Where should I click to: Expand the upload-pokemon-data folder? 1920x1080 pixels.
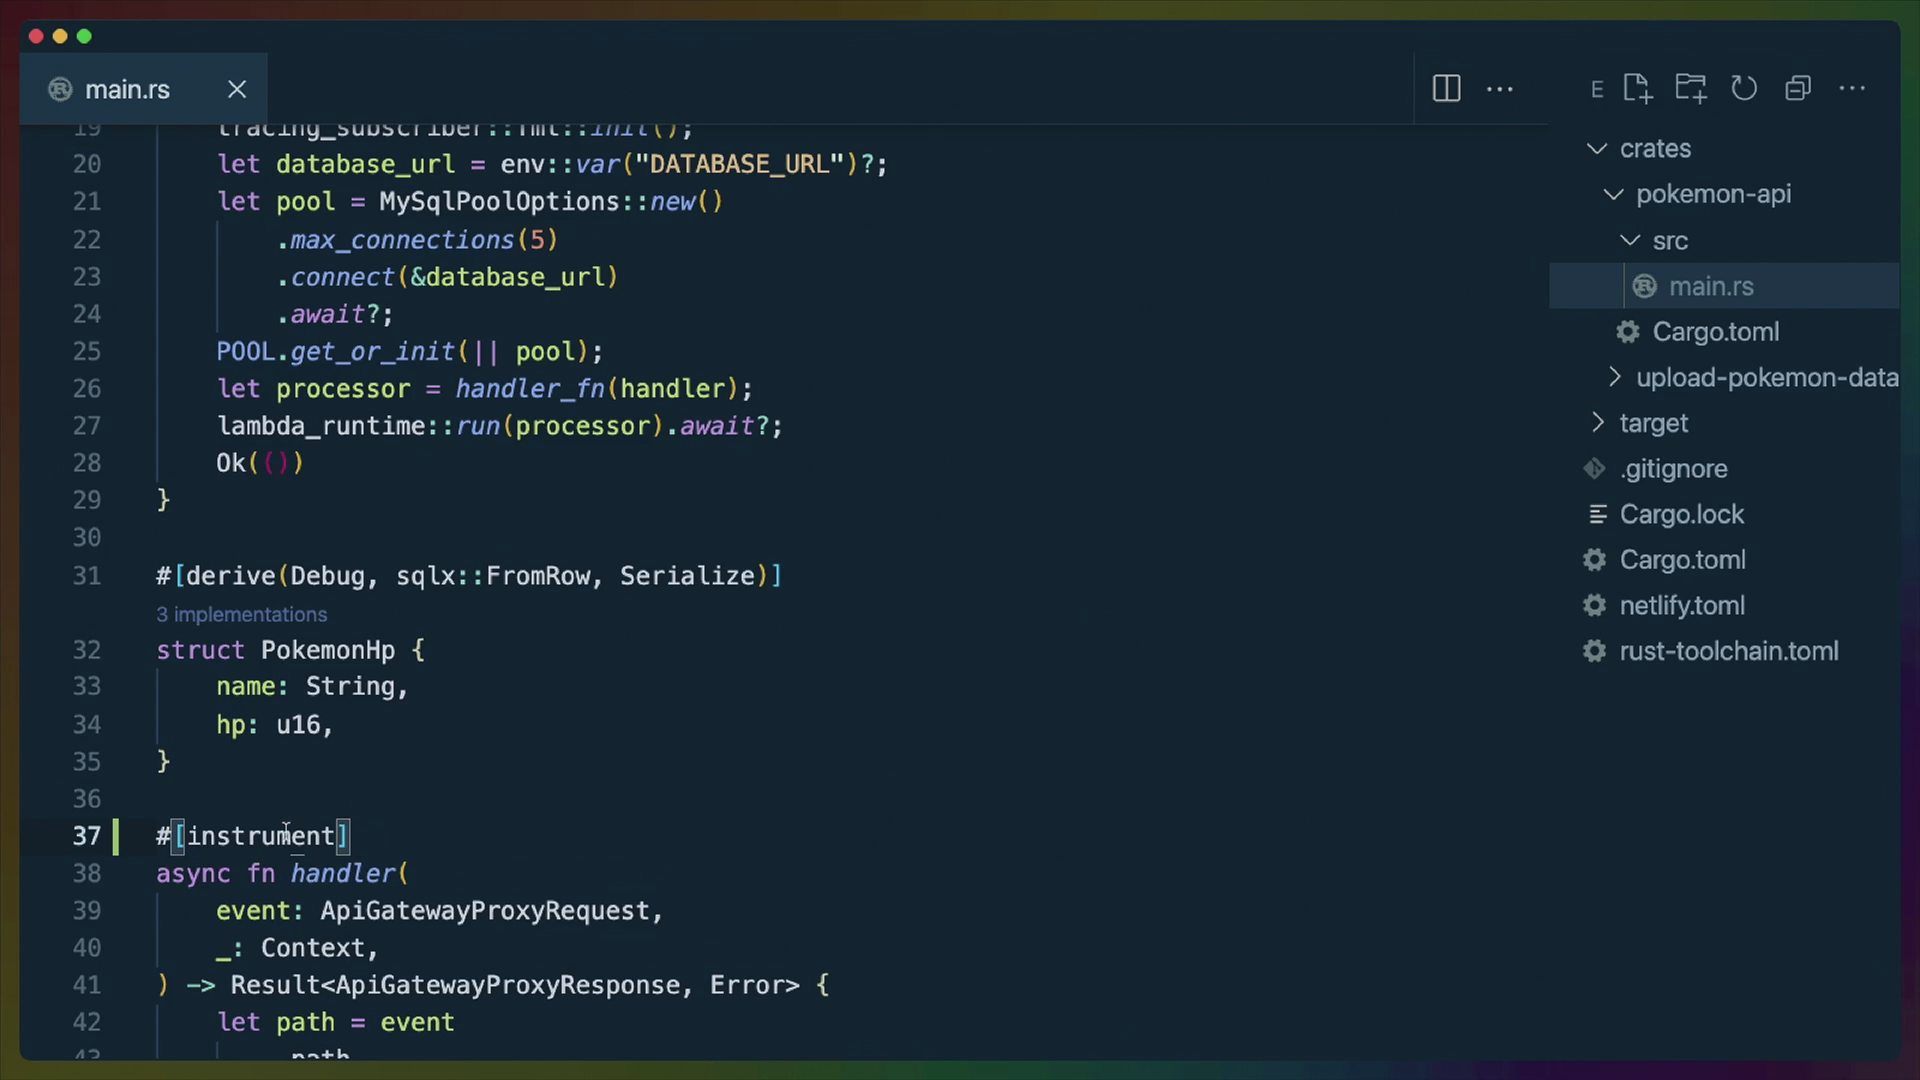tap(1614, 377)
